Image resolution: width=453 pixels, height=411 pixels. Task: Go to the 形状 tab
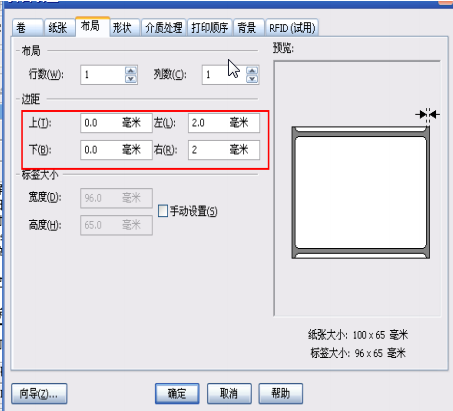pos(124,28)
